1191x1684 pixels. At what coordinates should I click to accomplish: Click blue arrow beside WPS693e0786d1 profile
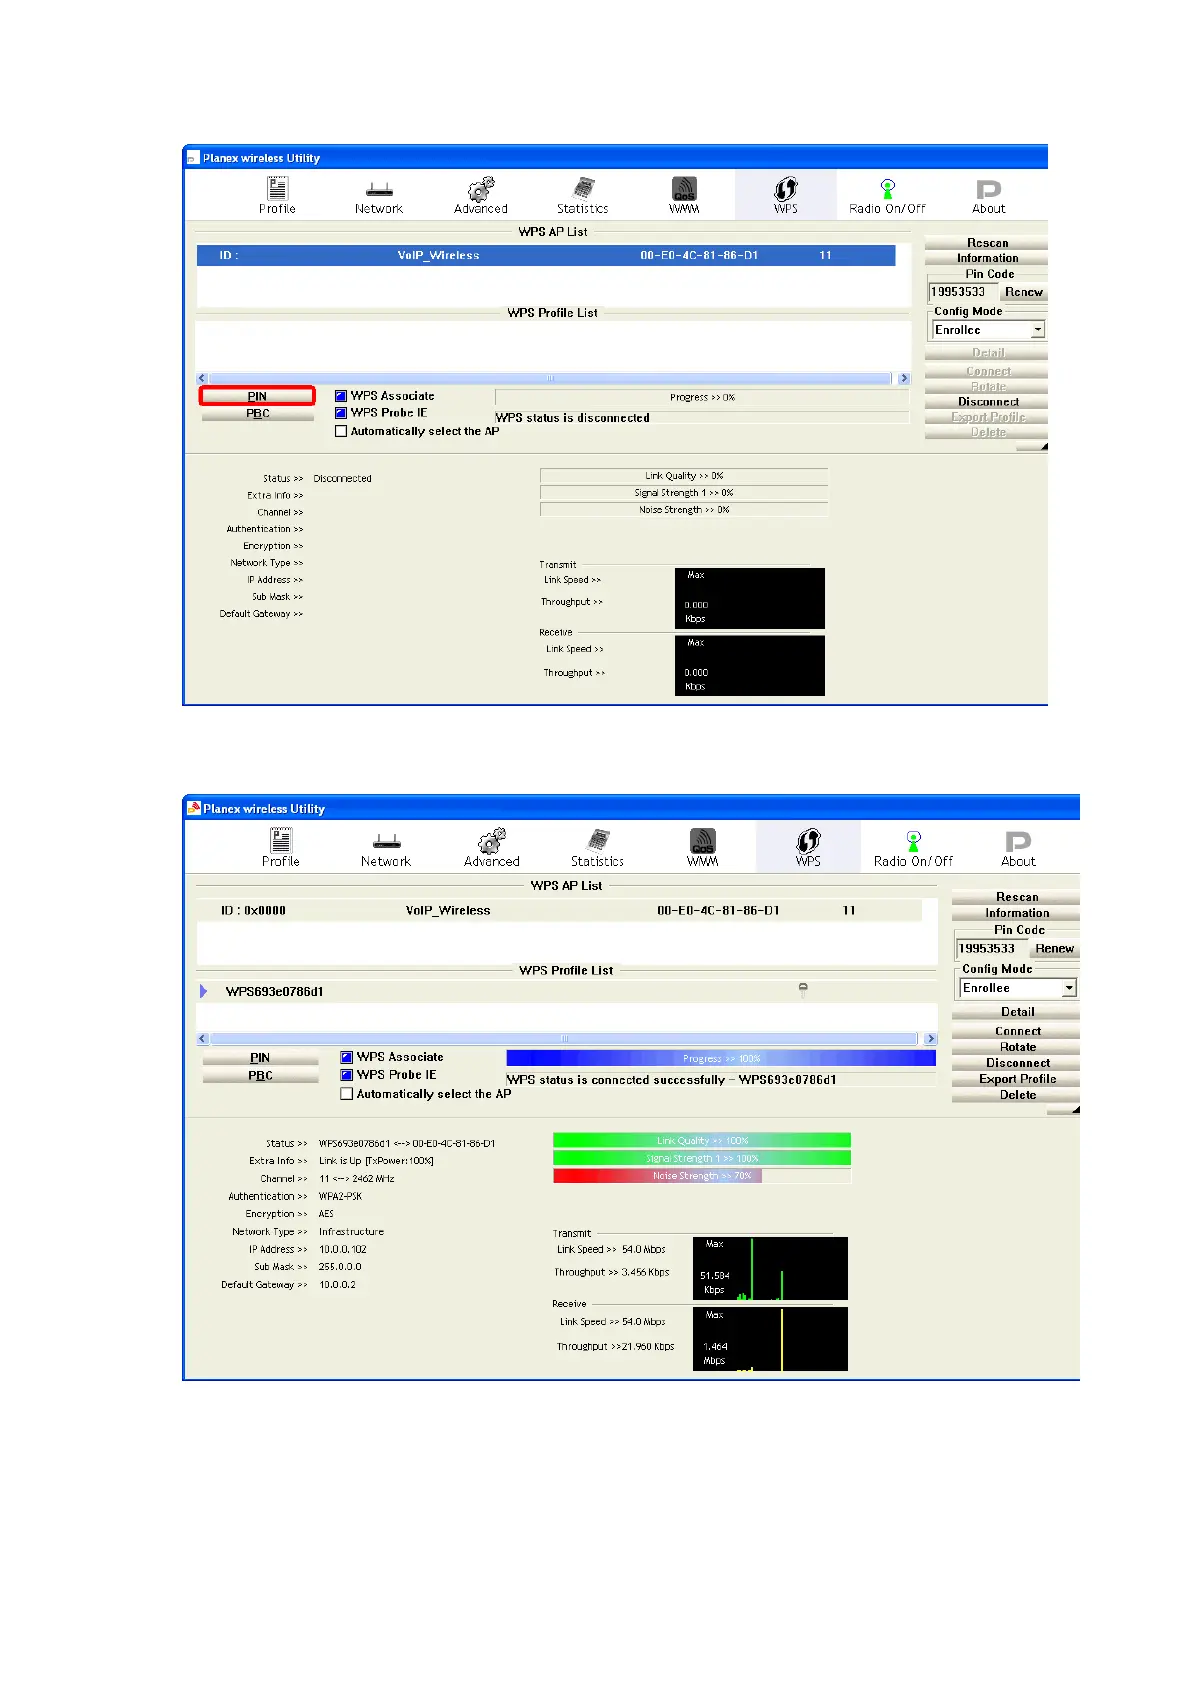point(203,991)
